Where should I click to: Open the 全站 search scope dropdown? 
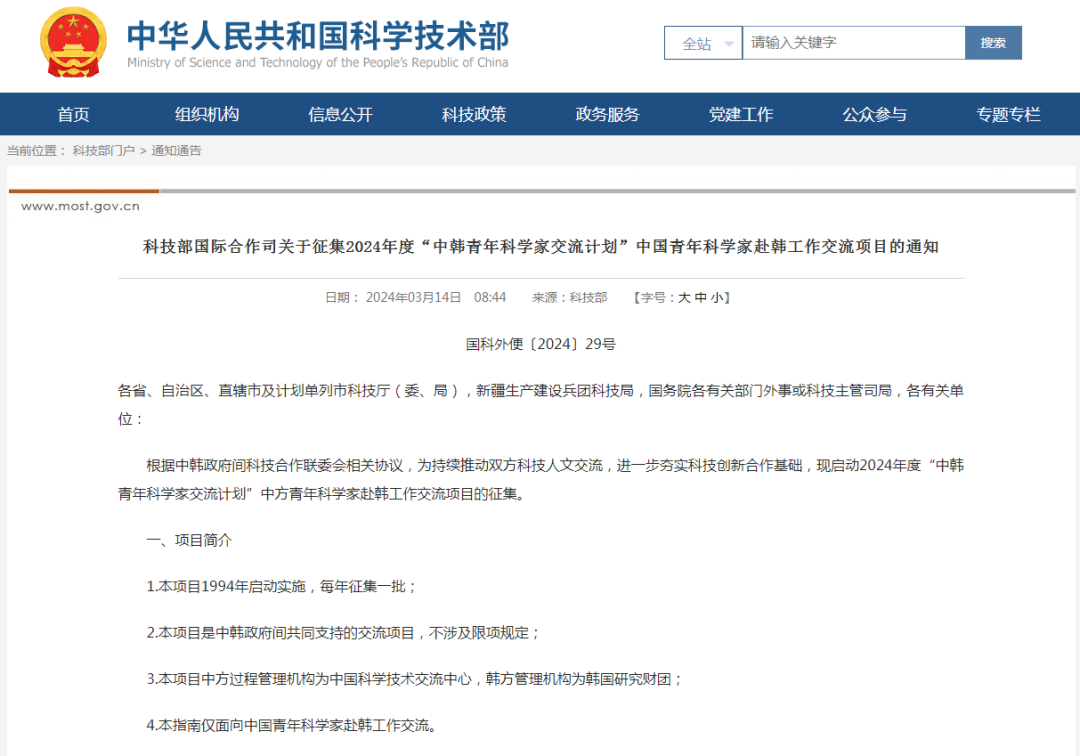pyautogui.click(x=696, y=42)
